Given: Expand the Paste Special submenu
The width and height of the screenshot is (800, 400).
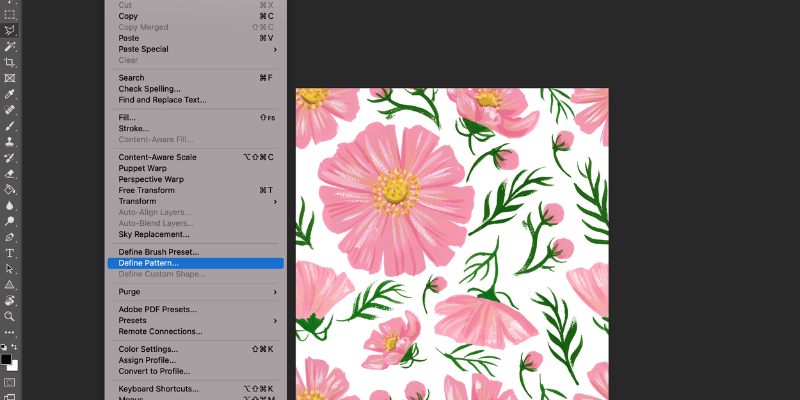Looking at the screenshot, I should [x=195, y=49].
